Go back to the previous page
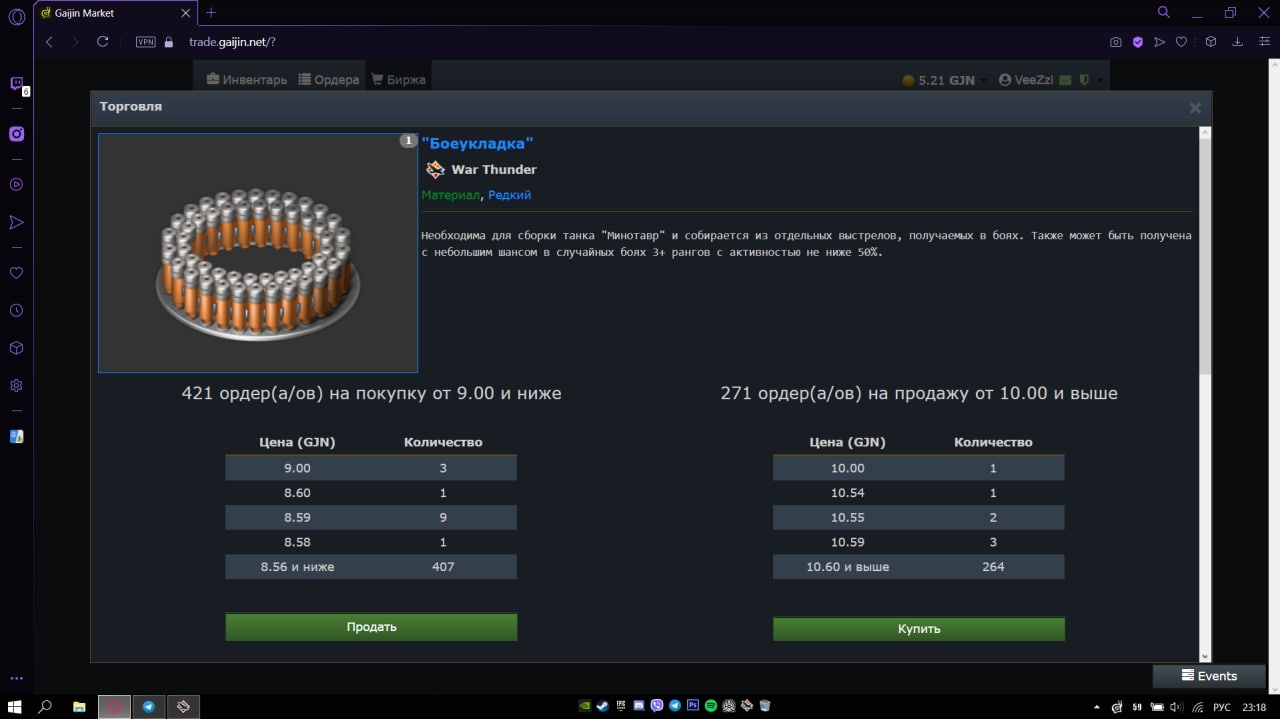1280x719 pixels. [49, 42]
